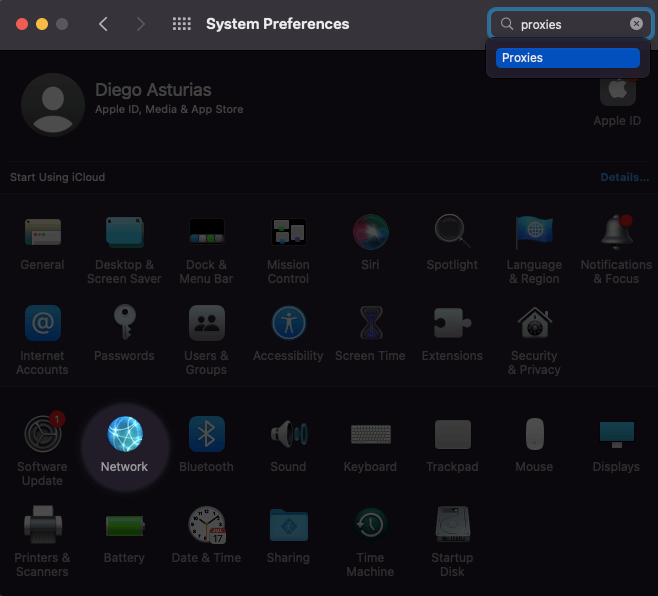Screen dimensions: 658x596
Task: Click inside the search field
Action: pyautogui.click(x=570, y=24)
